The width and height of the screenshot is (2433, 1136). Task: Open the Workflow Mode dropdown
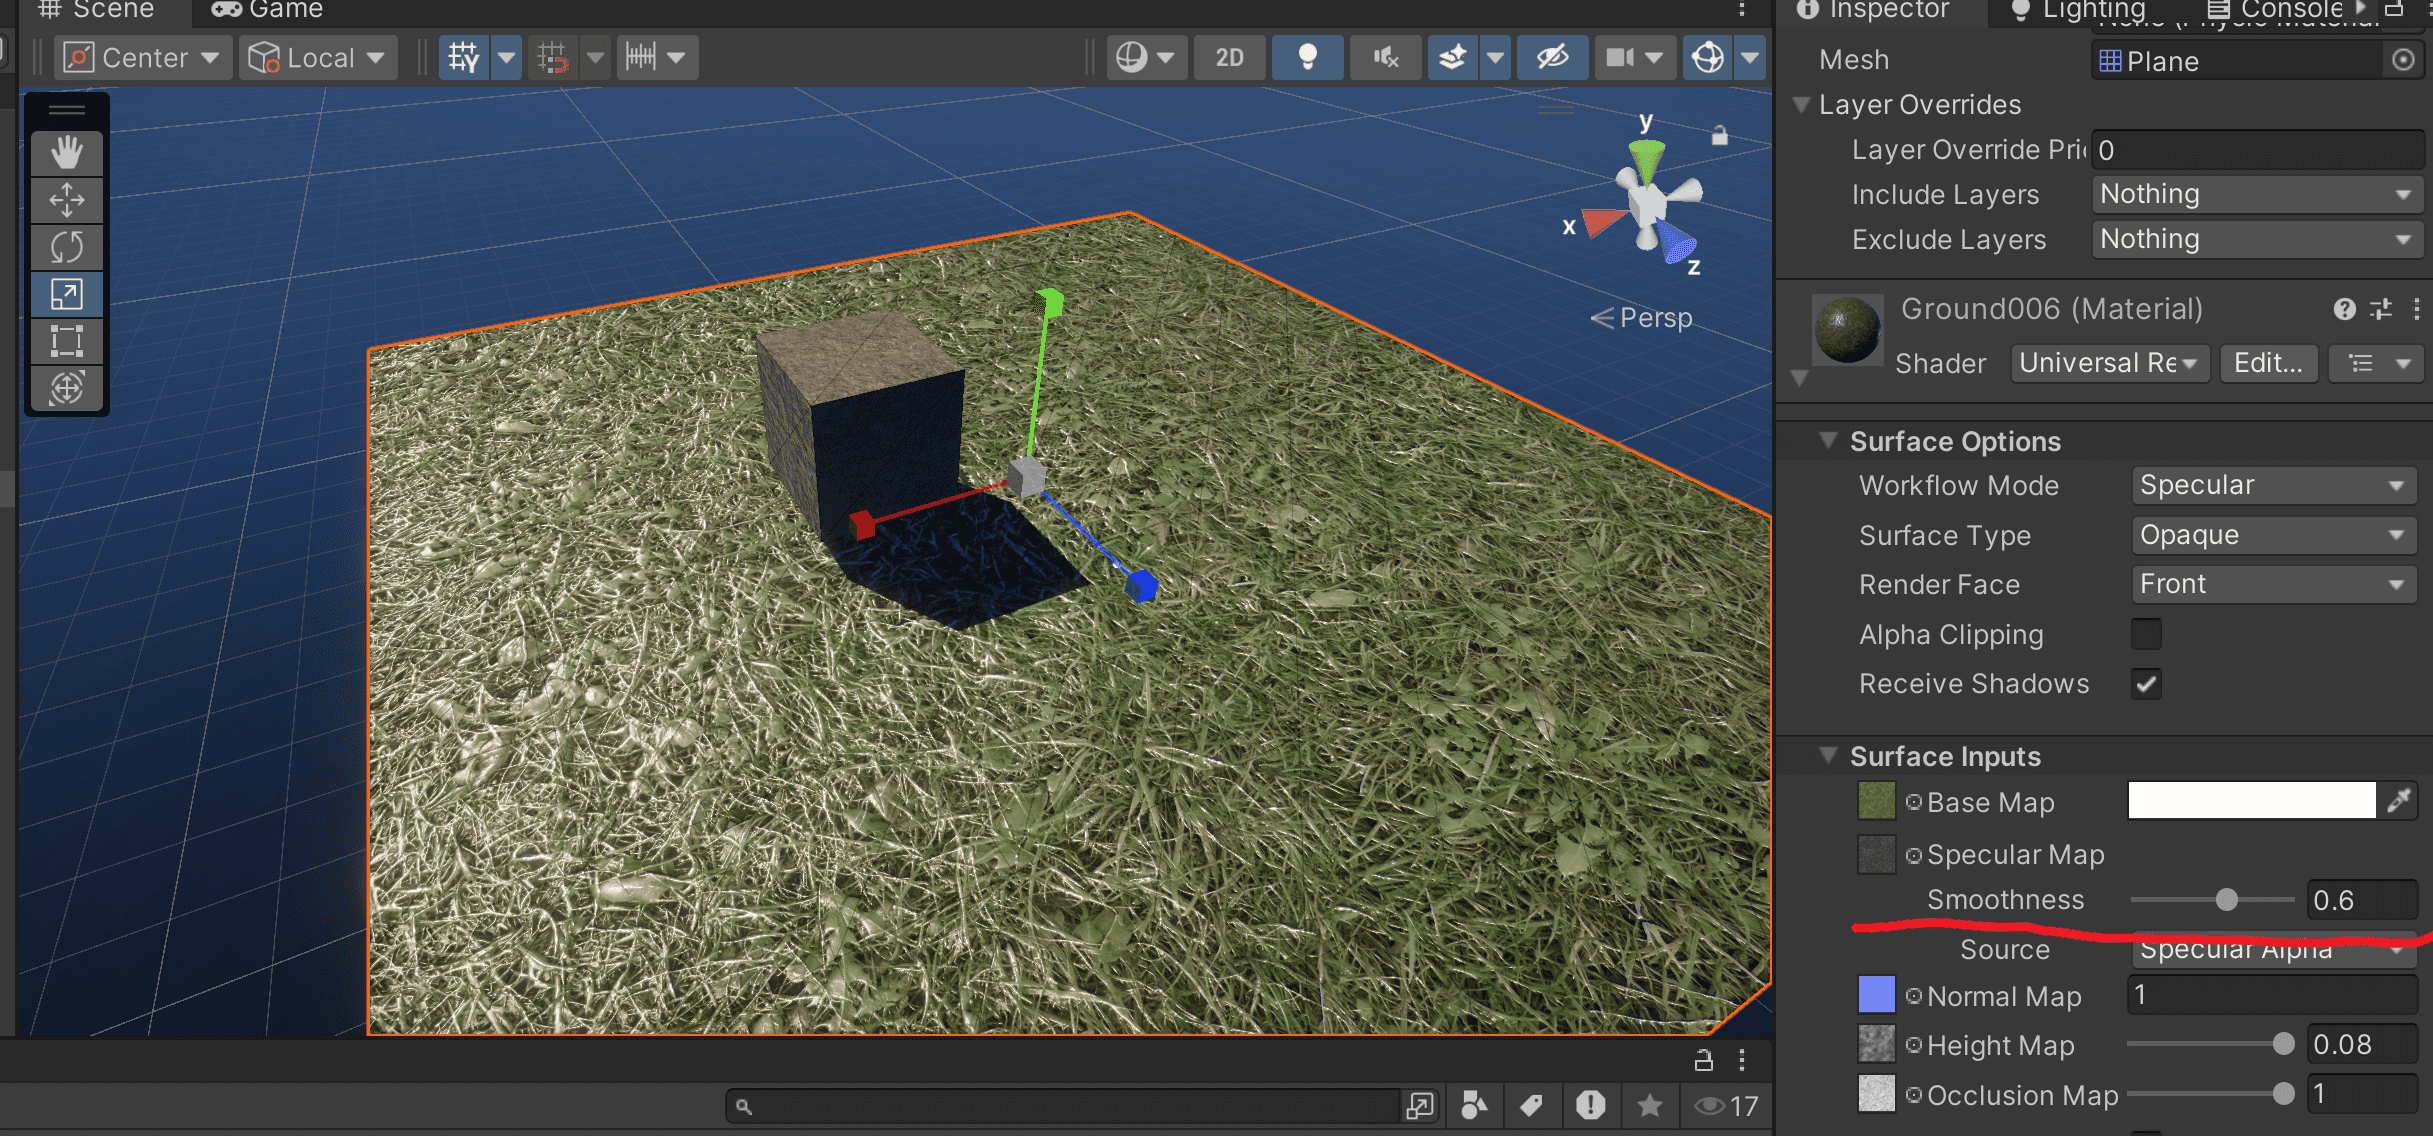pyautogui.click(x=2273, y=485)
